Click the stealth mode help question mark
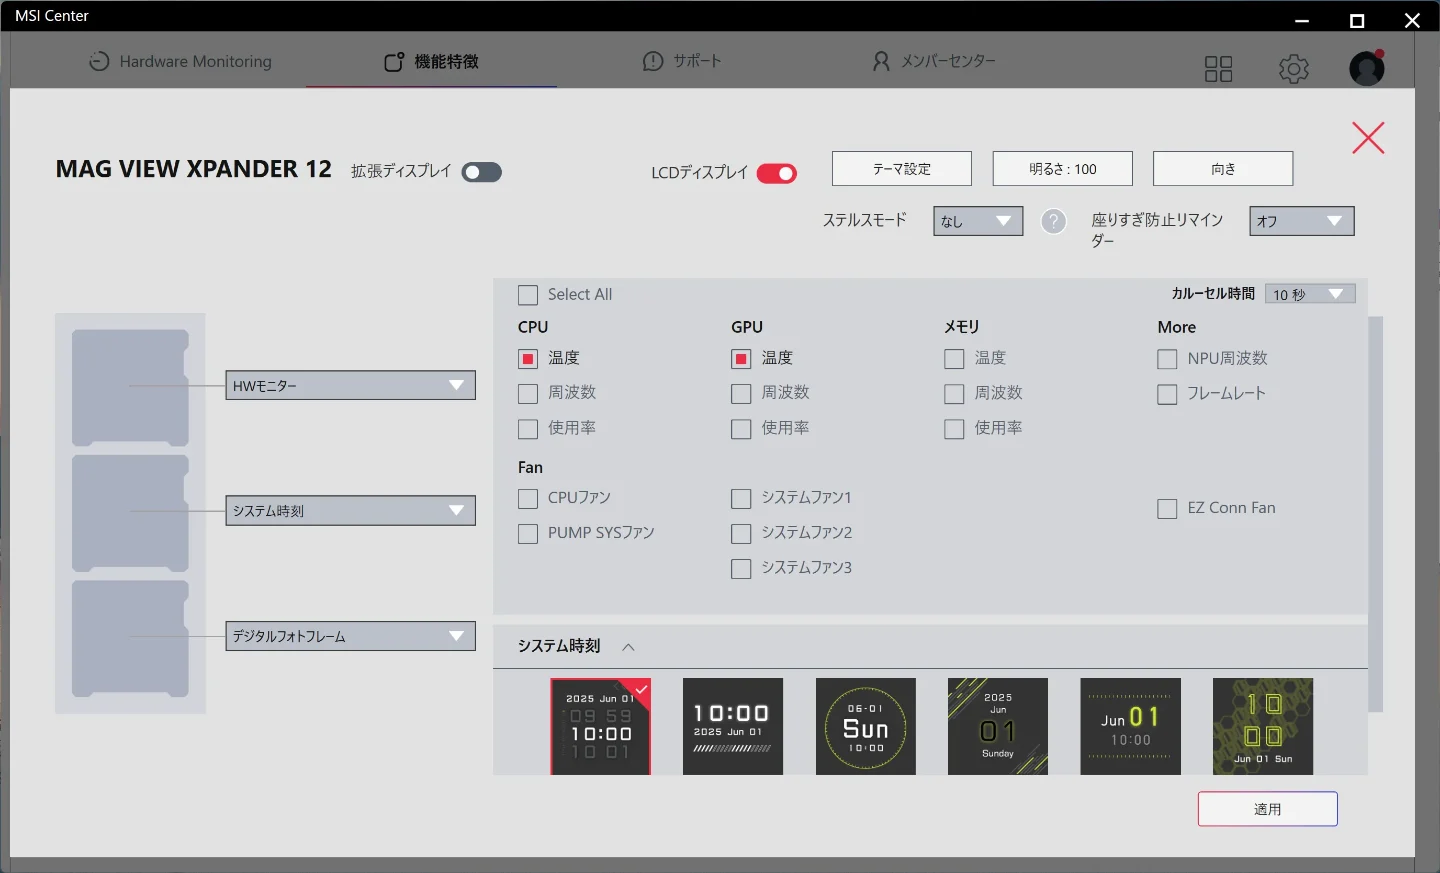The width and height of the screenshot is (1440, 873). [x=1054, y=221]
